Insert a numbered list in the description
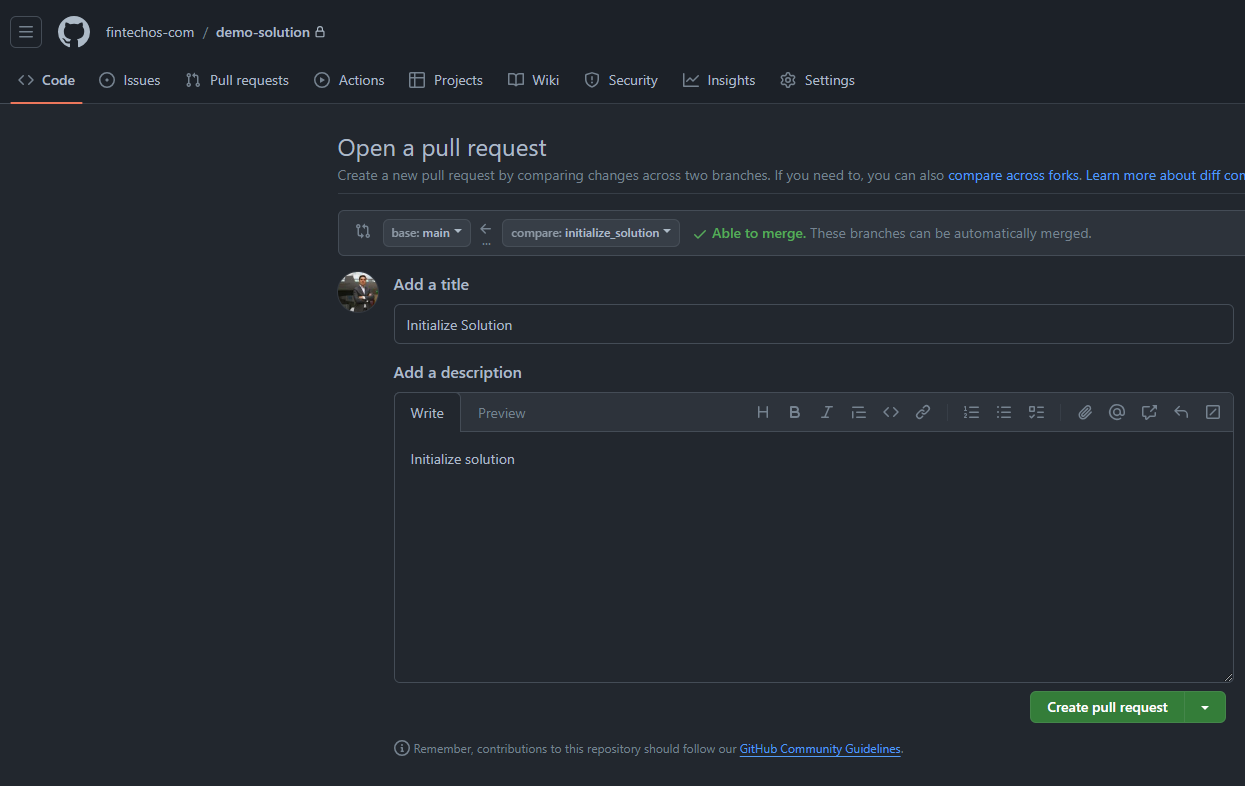1245x786 pixels. pos(971,412)
